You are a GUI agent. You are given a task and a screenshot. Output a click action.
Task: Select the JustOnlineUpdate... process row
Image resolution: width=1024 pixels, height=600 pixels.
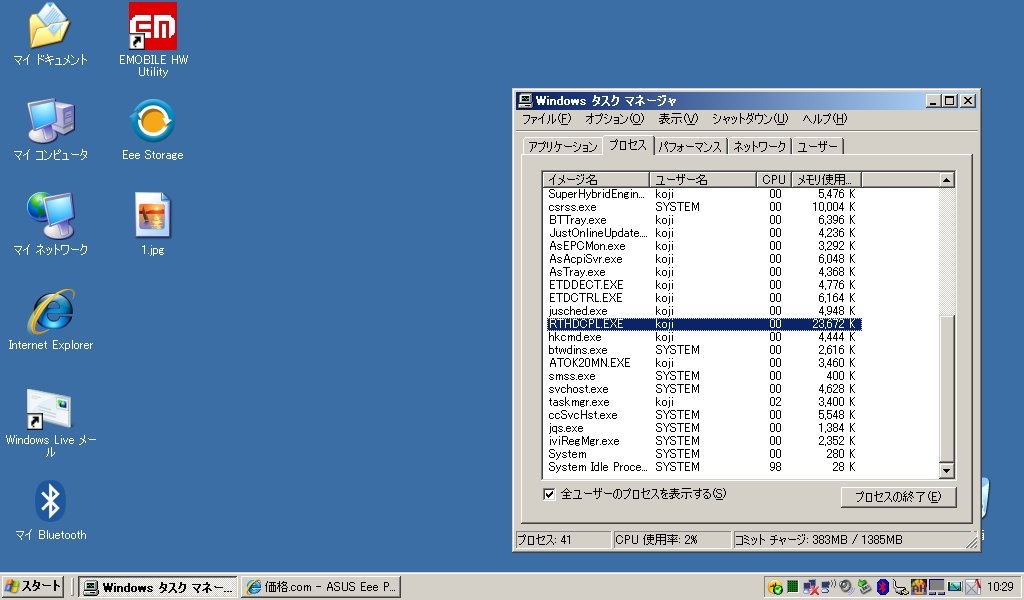click(x=702, y=233)
